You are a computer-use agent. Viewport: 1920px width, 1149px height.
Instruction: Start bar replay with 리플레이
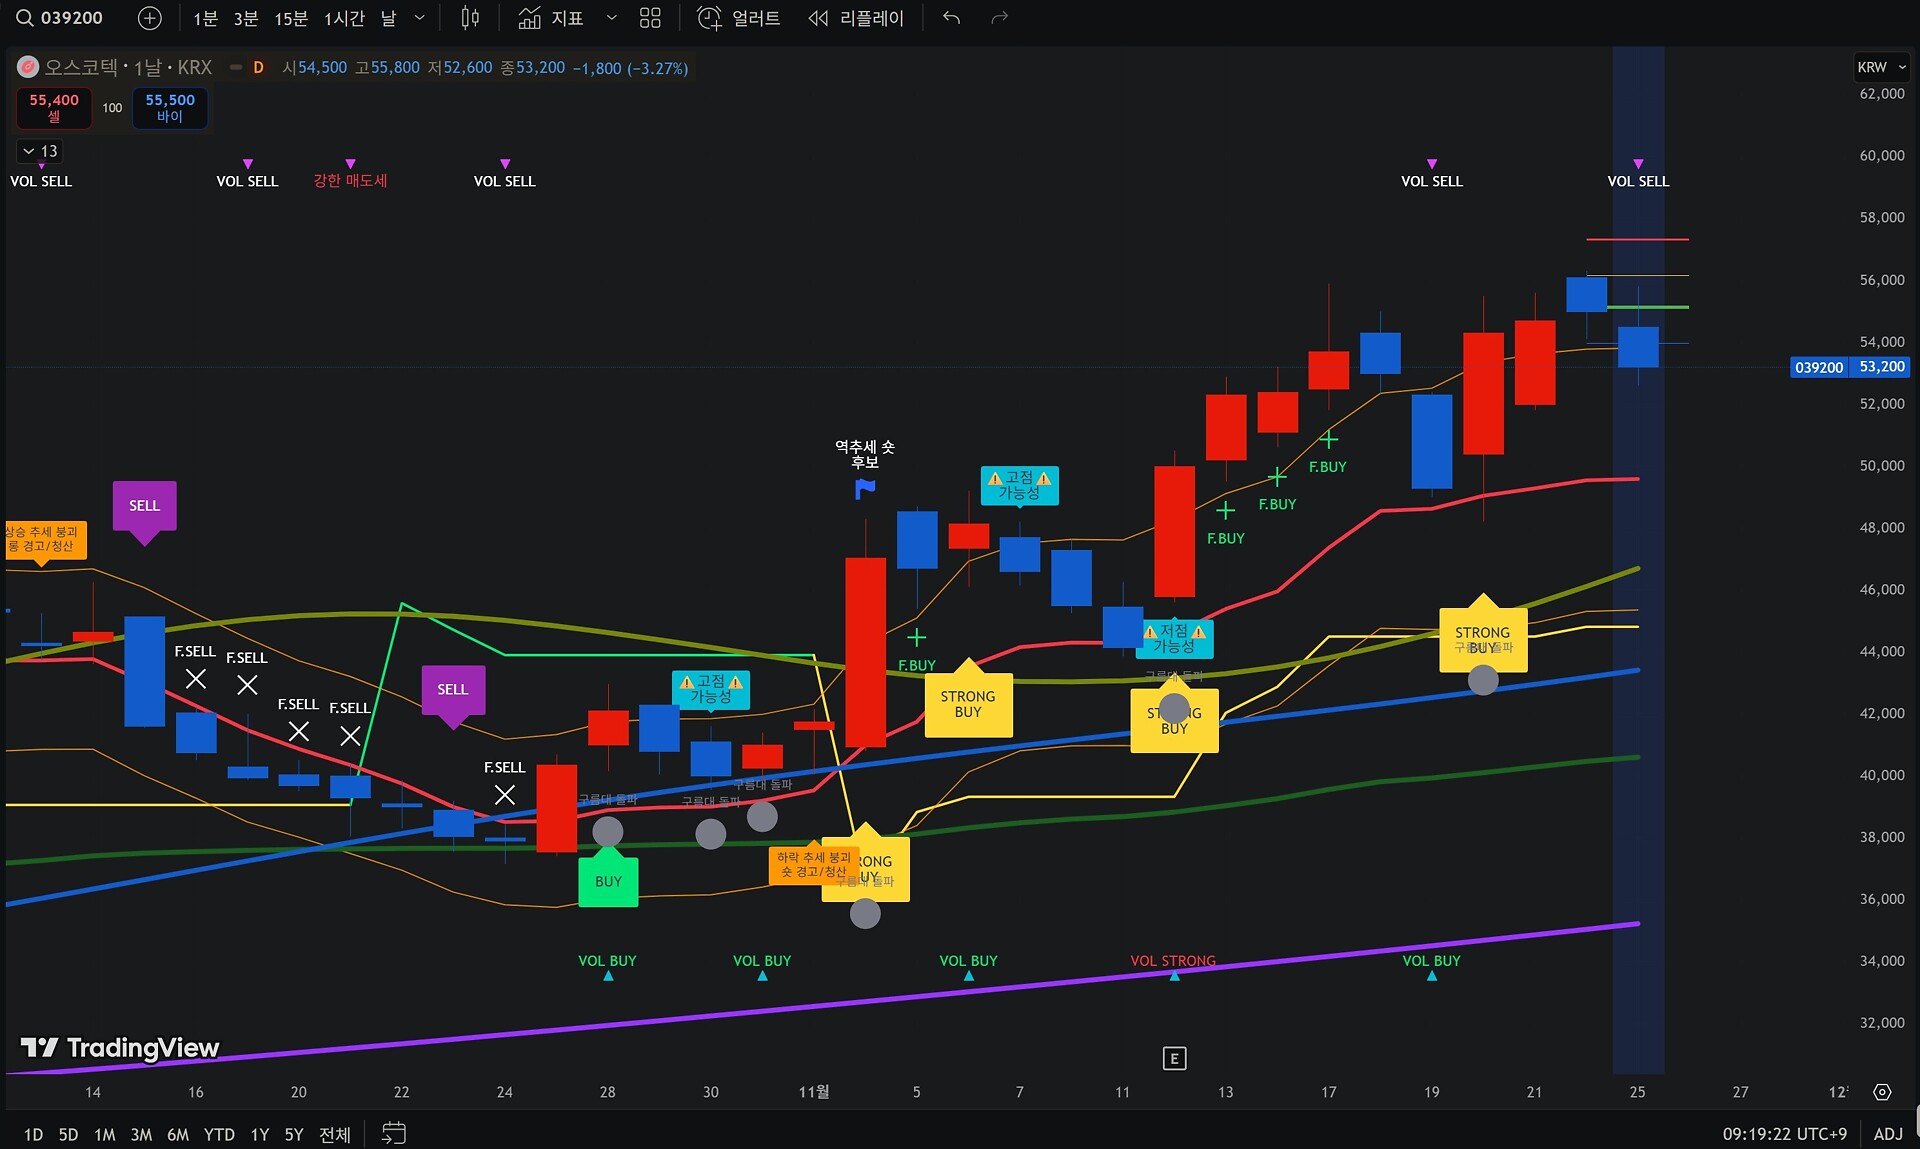coord(856,18)
